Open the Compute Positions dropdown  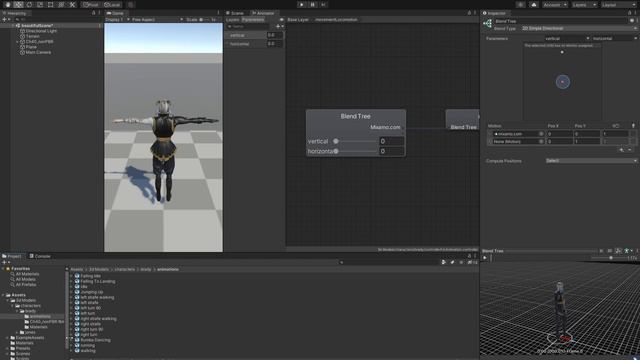591,161
